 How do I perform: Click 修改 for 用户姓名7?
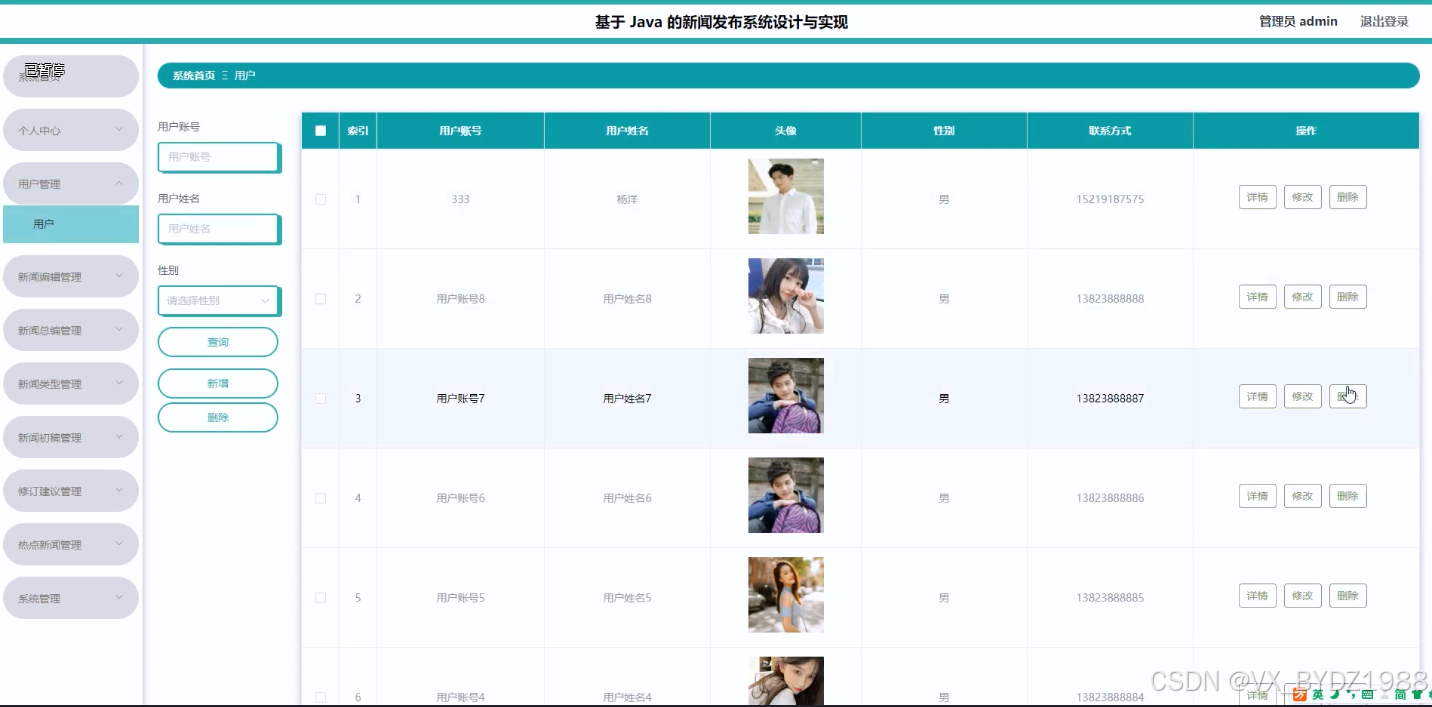click(1302, 397)
